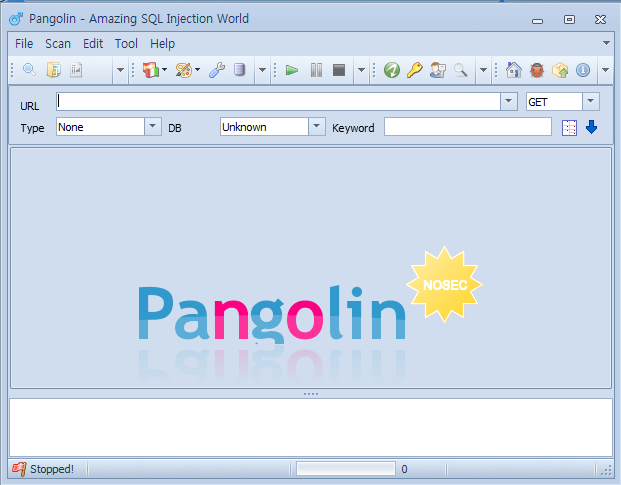Screen dimensions: 621x485
Task: Click the Keyword input field
Action: pyautogui.click(x=468, y=127)
